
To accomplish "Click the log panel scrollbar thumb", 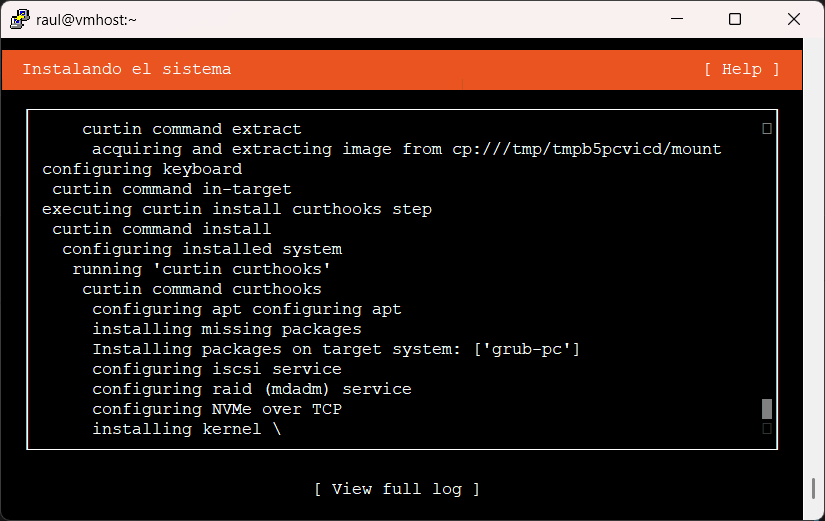I will (767, 409).
